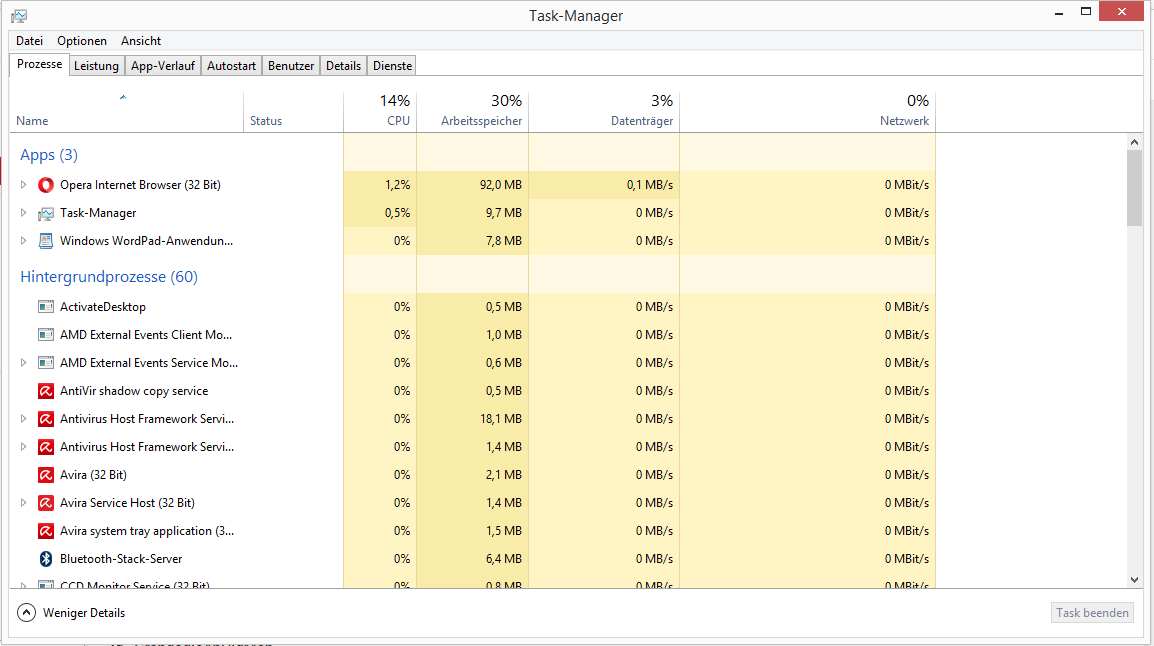The width and height of the screenshot is (1154, 646).
Task: Click the 92,0 MB memory value
Action: click(500, 185)
